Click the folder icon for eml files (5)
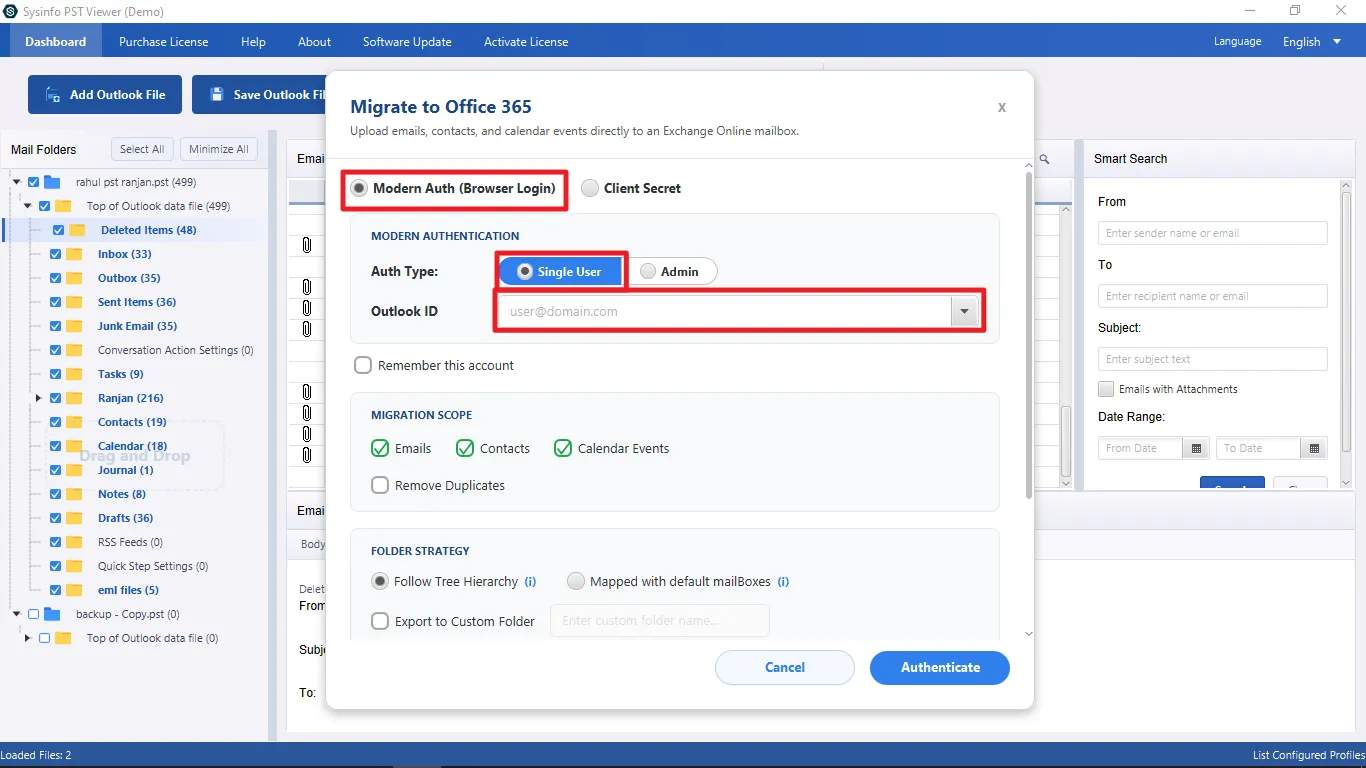Screen dimensions: 1366x768 click(x=74, y=590)
